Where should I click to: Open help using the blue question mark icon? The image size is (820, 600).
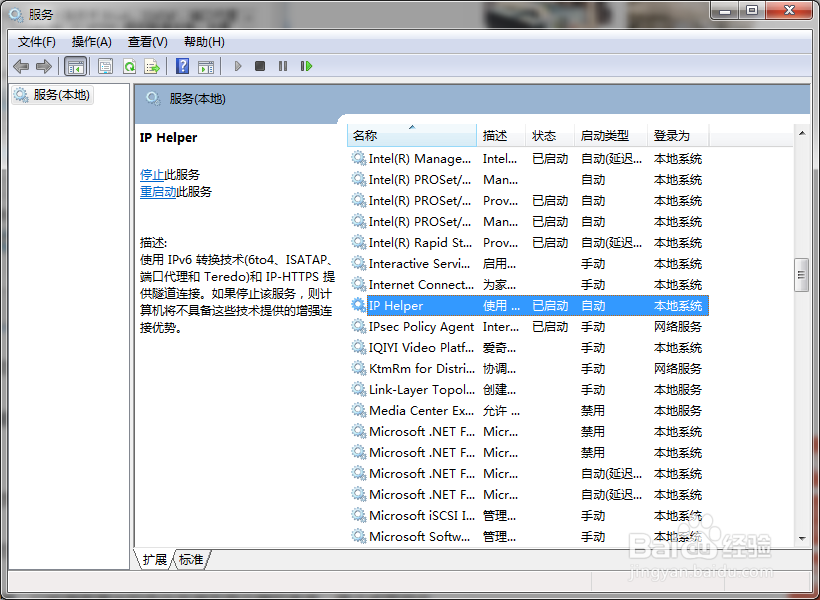coord(182,66)
